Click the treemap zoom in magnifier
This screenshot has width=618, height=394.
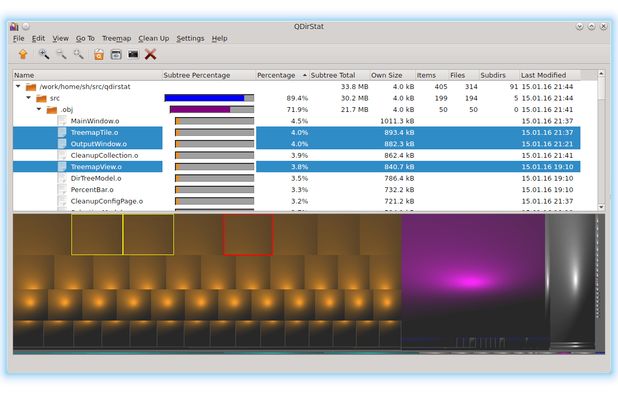tap(44, 54)
